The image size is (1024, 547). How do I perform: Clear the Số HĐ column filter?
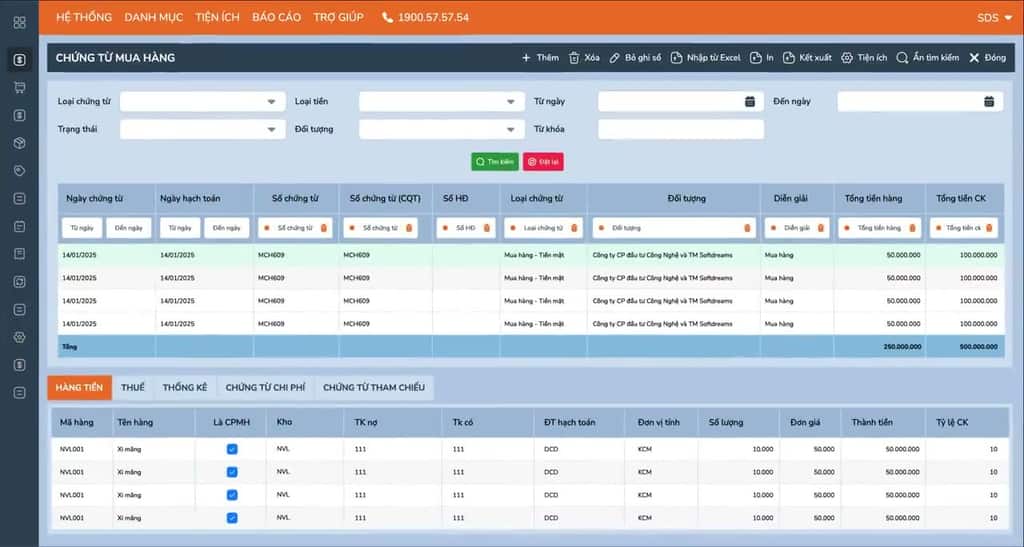tap(487, 228)
